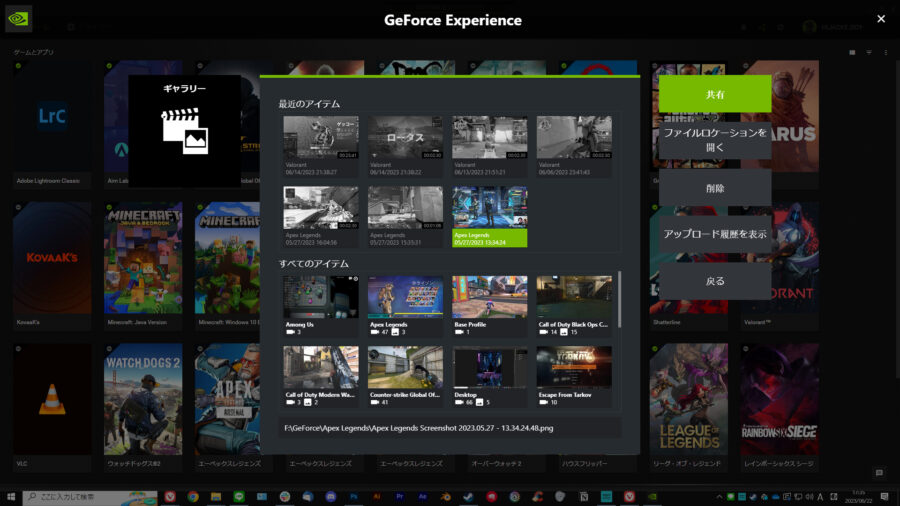Open the Among Us gallery folder
The image size is (900, 506).
[x=320, y=306]
